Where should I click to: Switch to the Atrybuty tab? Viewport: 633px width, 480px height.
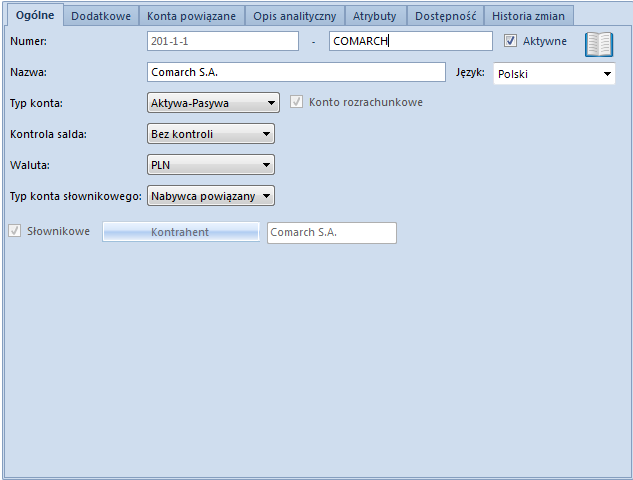(x=375, y=16)
